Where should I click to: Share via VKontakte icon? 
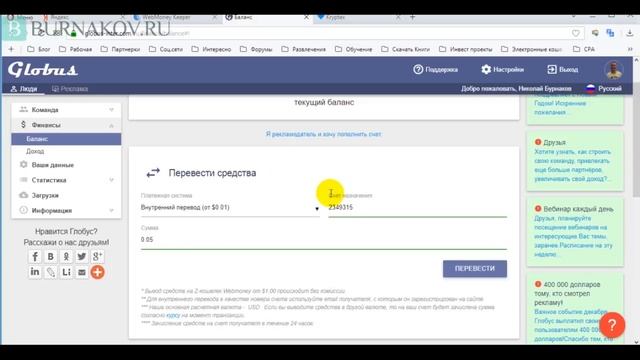(x=51, y=256)
